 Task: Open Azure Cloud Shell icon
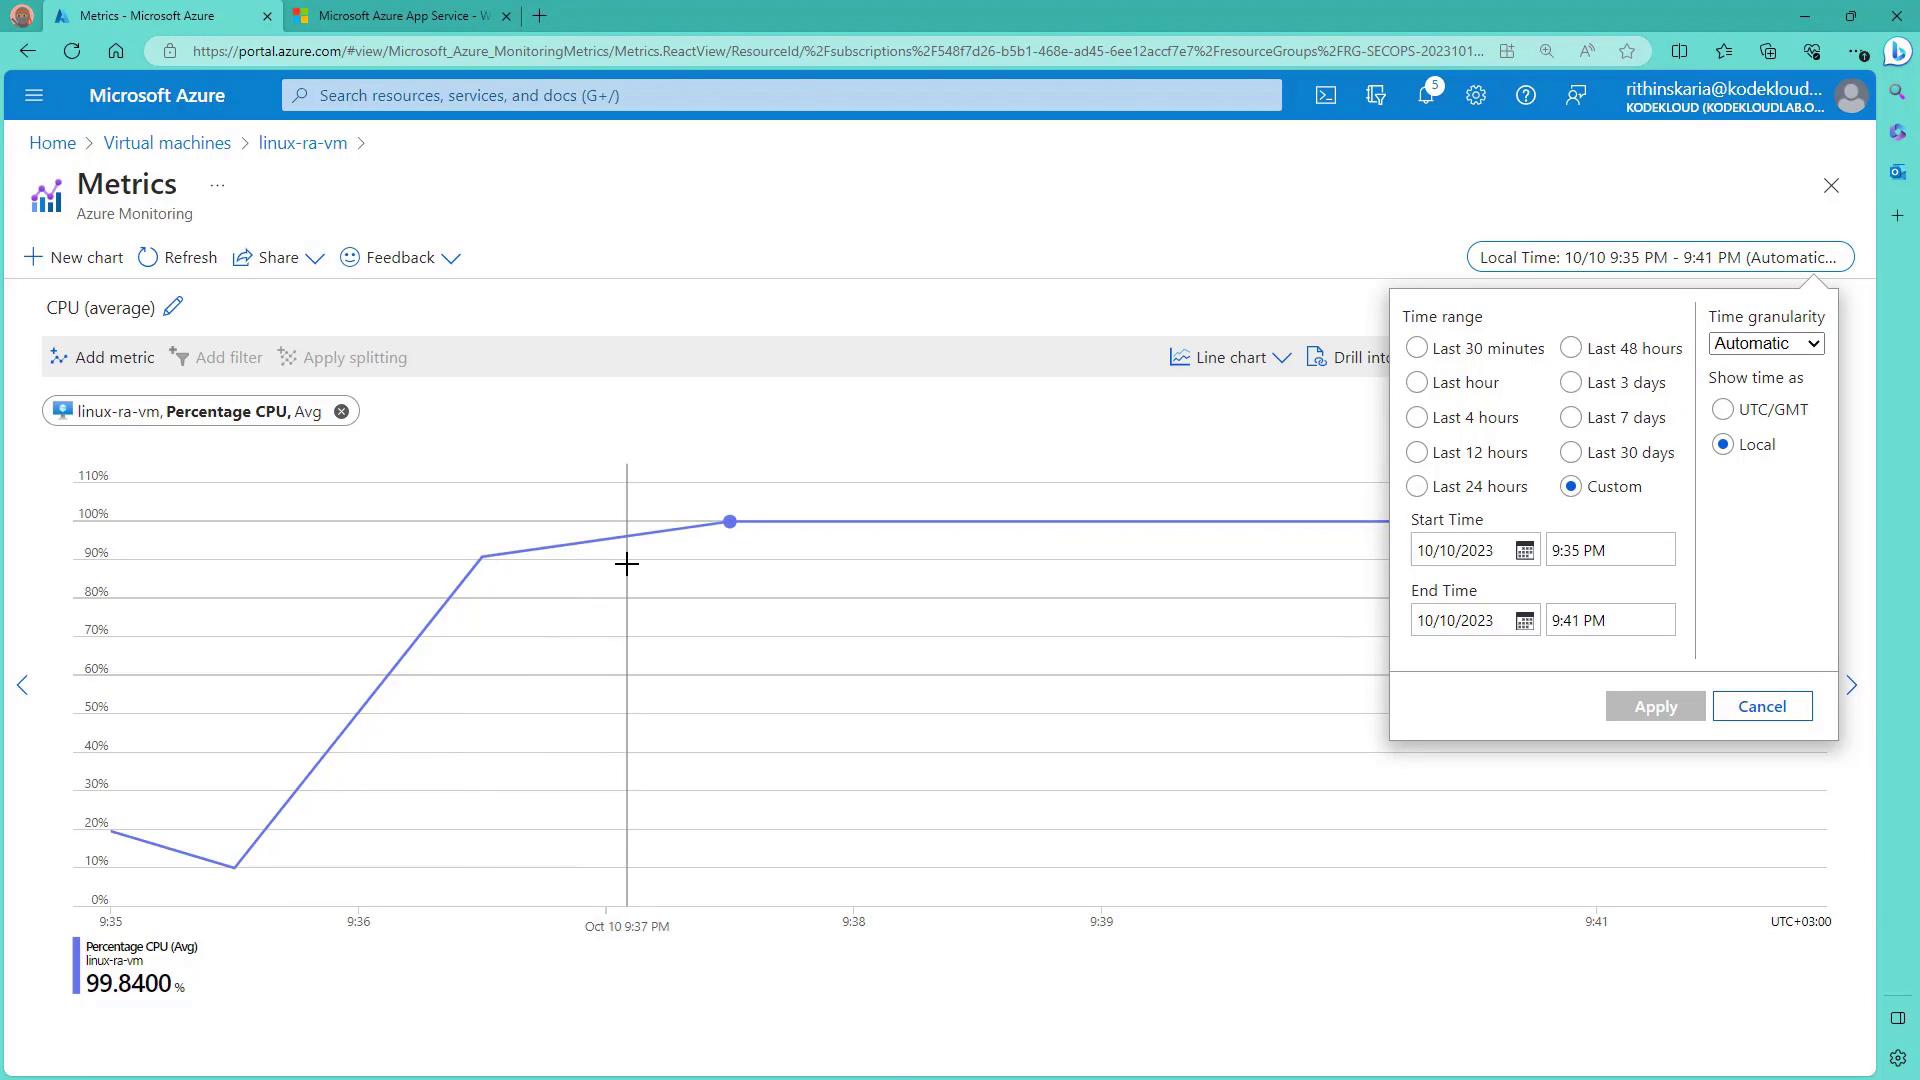point(1325,95)
